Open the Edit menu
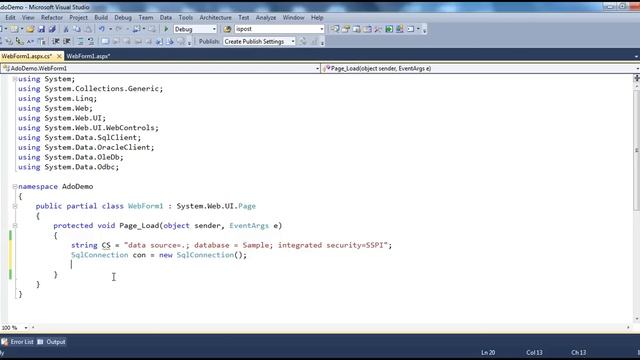 pos(10,18)
